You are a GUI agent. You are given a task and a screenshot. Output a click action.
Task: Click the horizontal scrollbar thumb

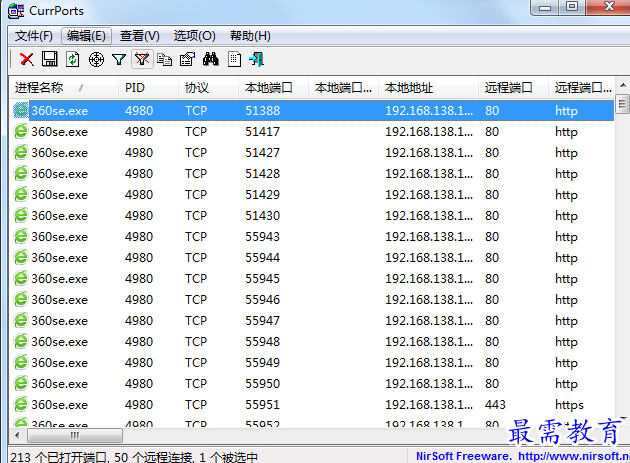click(x=75, y=435)
